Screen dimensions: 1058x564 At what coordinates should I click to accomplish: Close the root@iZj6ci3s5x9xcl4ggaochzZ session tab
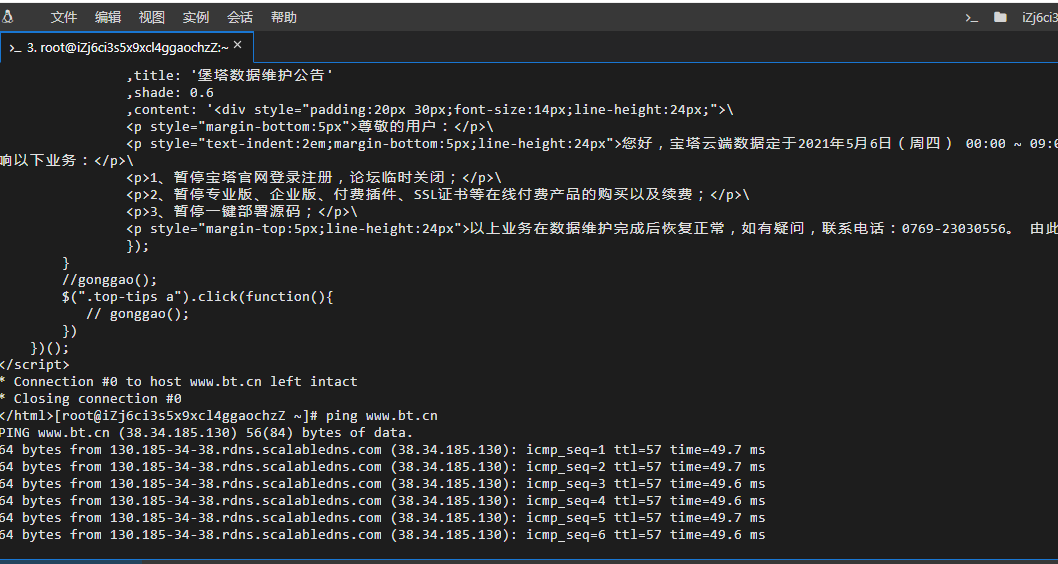point(237,45)
